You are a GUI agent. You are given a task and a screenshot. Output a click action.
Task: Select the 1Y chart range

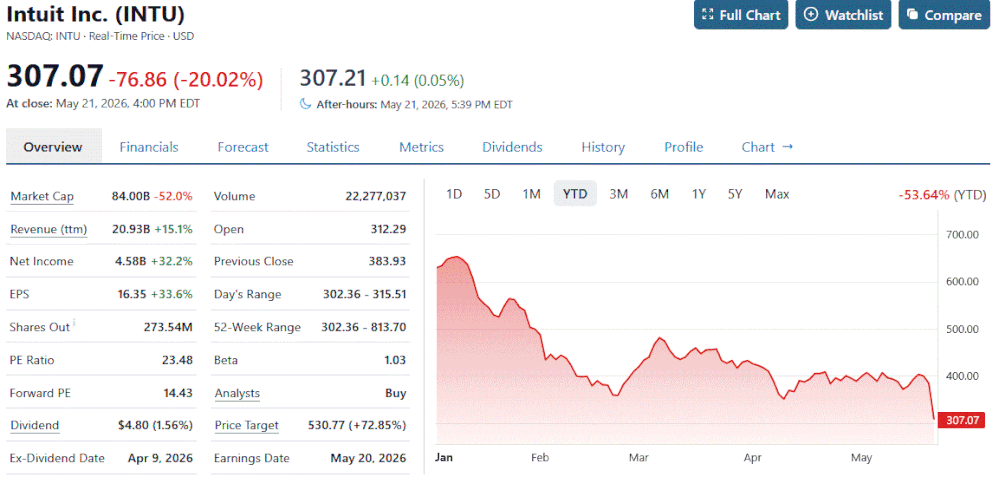click(x=699, y=194)
